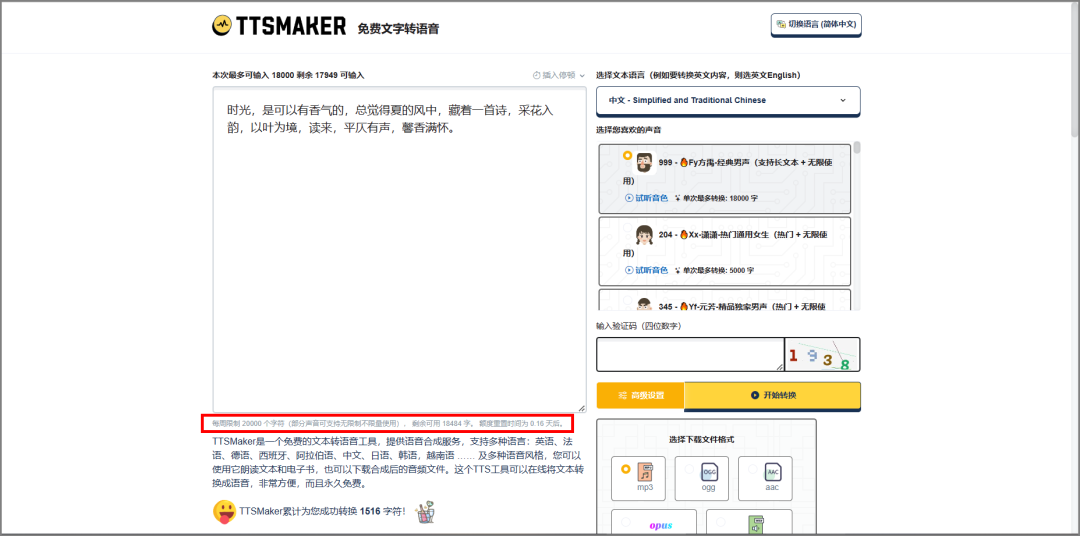The image size is (1080, 536).
Task: Click the TTSMaker description paragraph
Action: point(399,462)
